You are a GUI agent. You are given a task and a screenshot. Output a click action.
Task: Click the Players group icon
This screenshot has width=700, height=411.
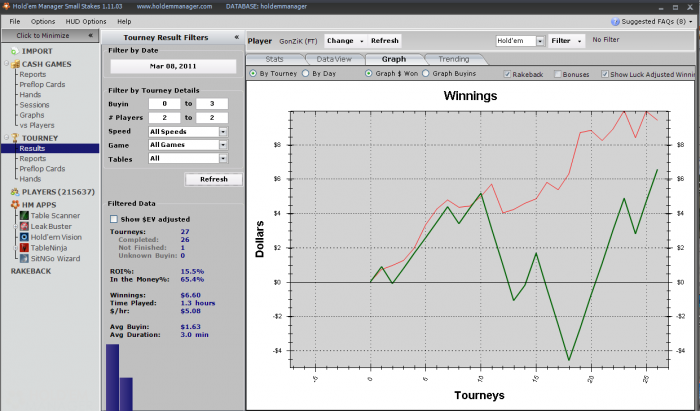pos(15,192)
